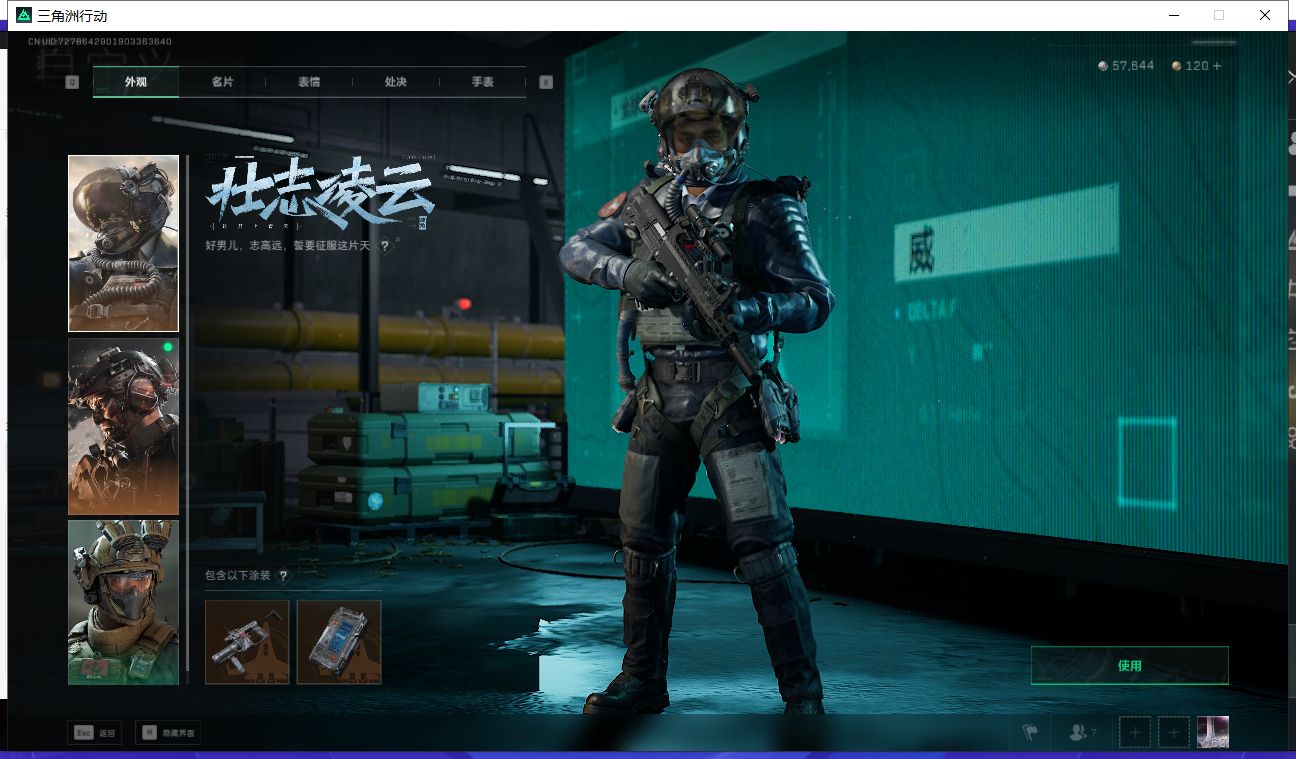
Task: View the included transparent case item
Action: click(x=339, y=642)
